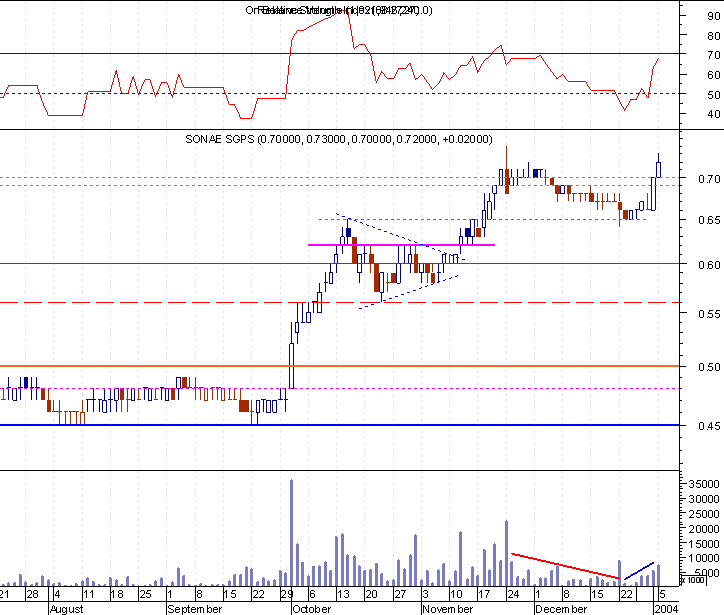
Task: Select the date label 13 on the time axis
Action: [344, 594]
